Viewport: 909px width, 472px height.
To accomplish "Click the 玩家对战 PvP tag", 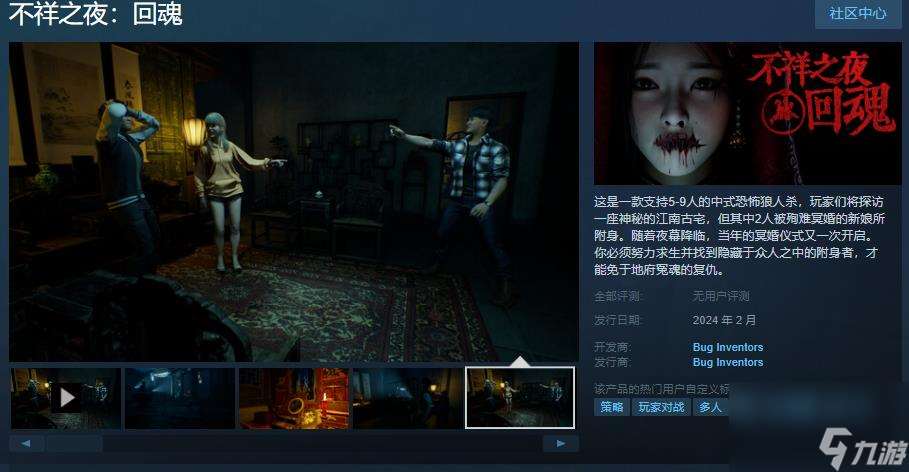I will (x=661, y=407).
